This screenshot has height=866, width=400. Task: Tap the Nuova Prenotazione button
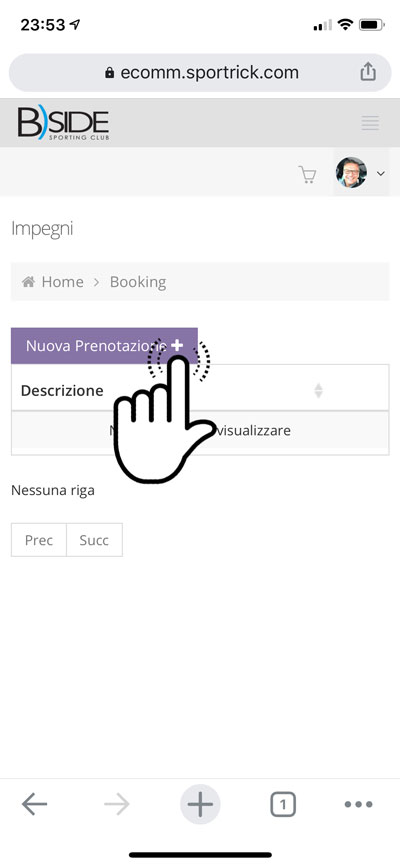click(x=104, y=346)
